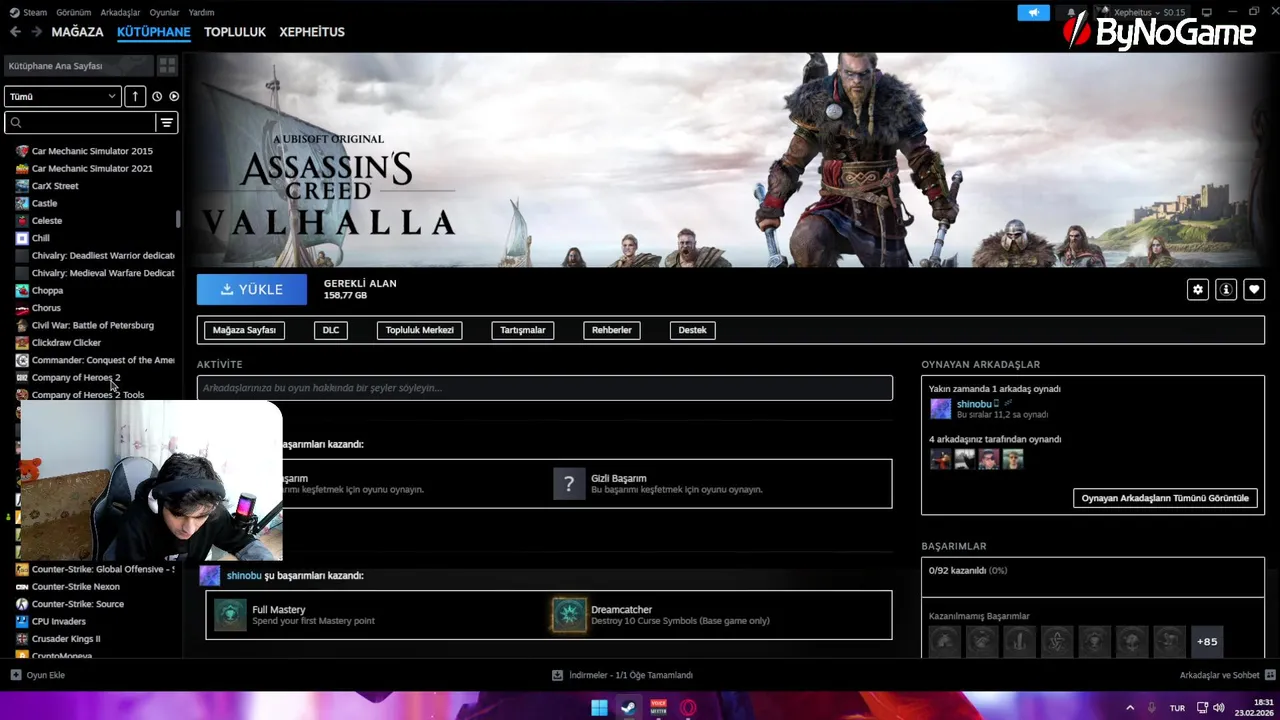The width and height of the screenshot is (1280, 720).
Task: Show hidden tray icons chevron
Action: click(x=1131, y=708)
